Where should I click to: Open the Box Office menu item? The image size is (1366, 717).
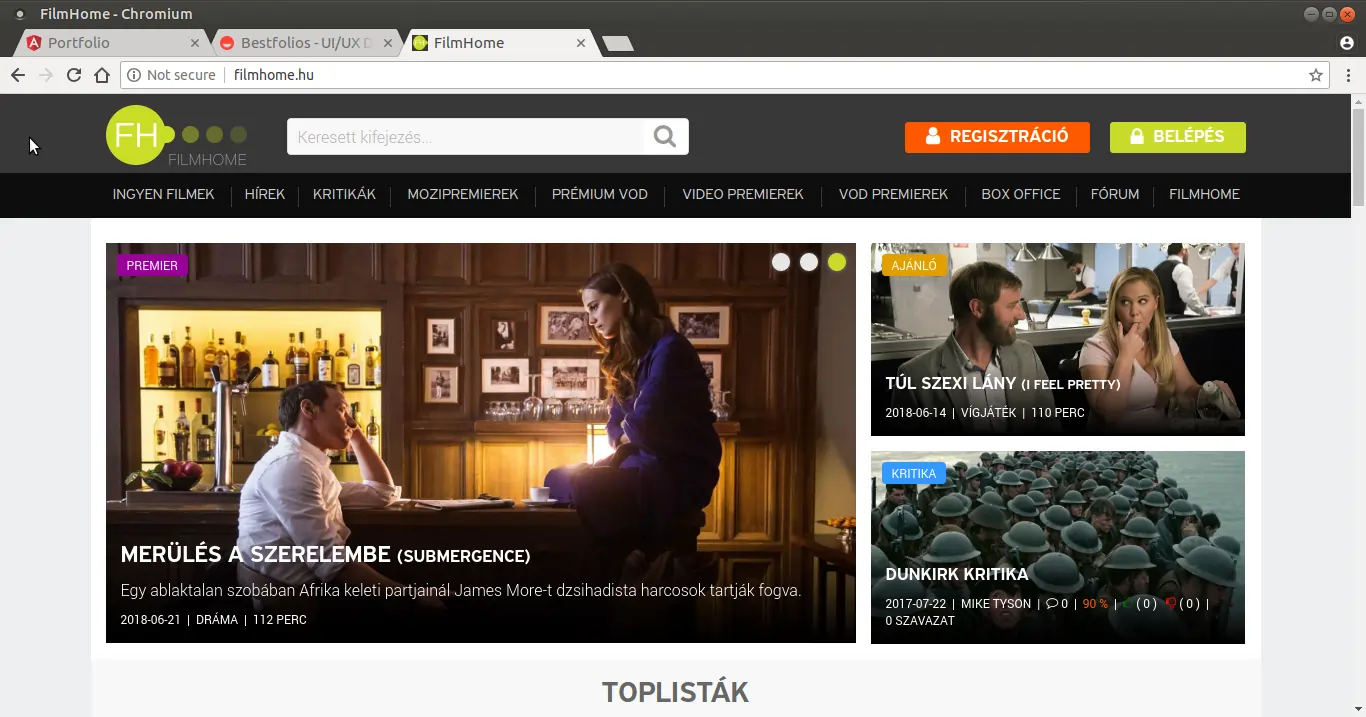[x=1020, y=194]
